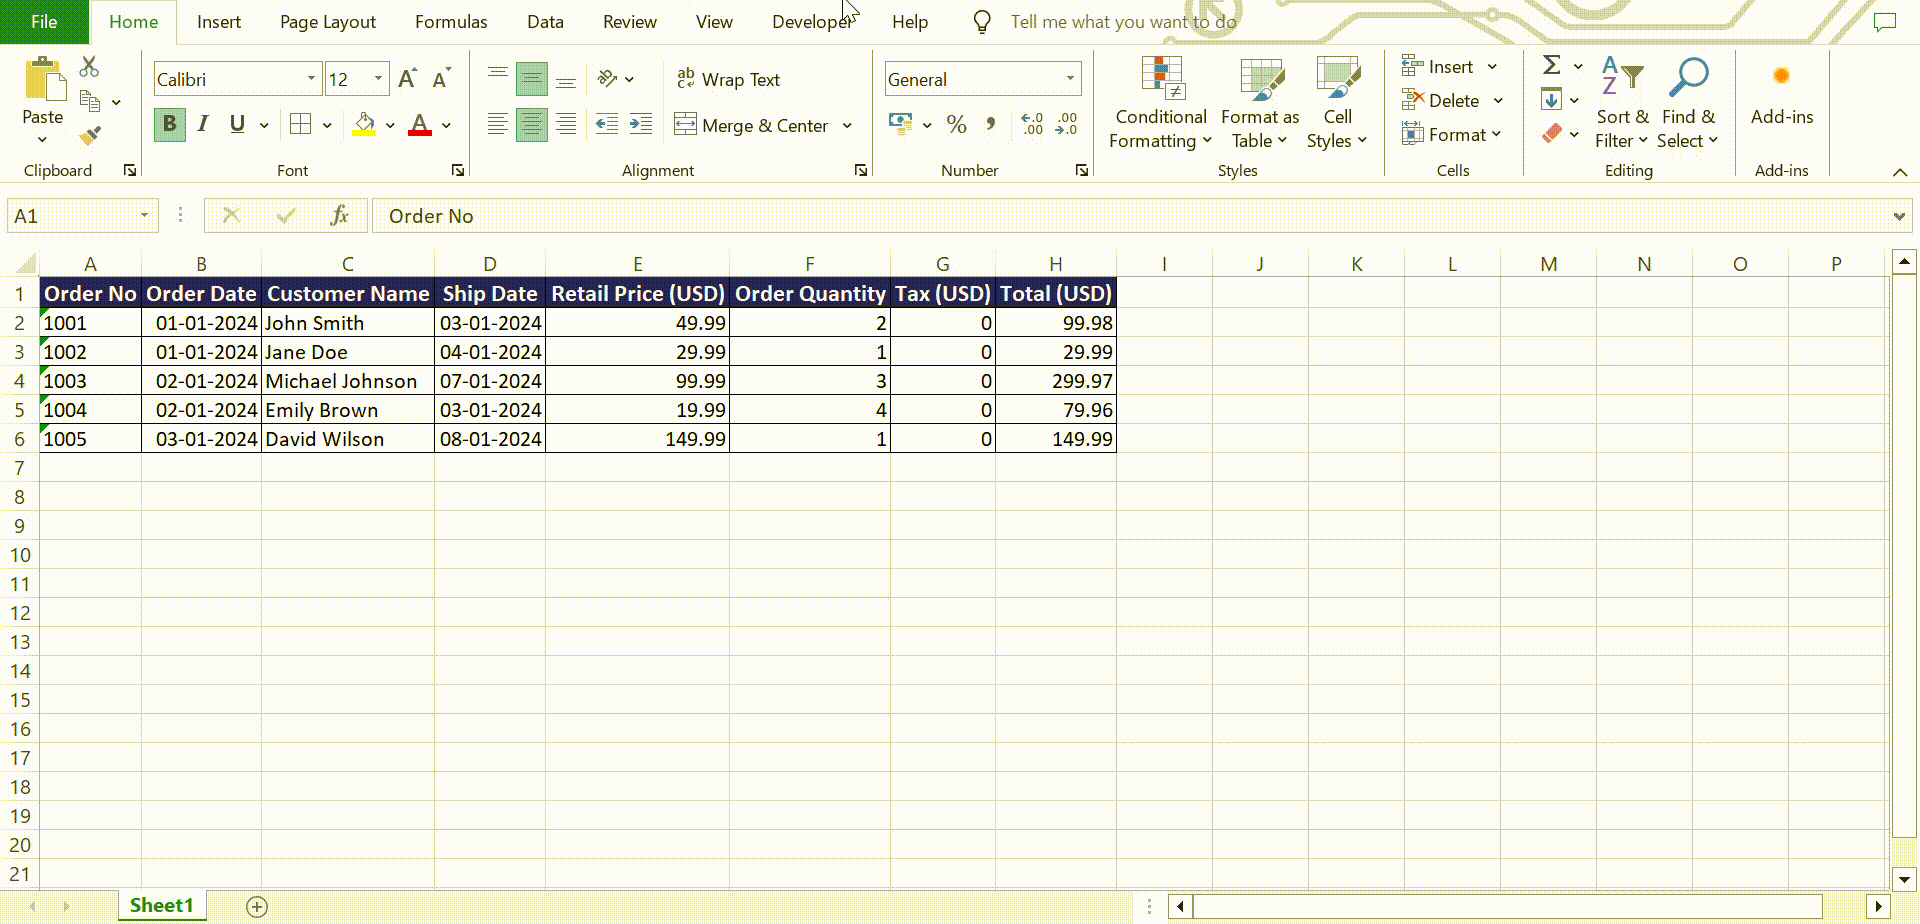Click the Increase Indent icon
1920x924 pixels.
coord(641,124)
